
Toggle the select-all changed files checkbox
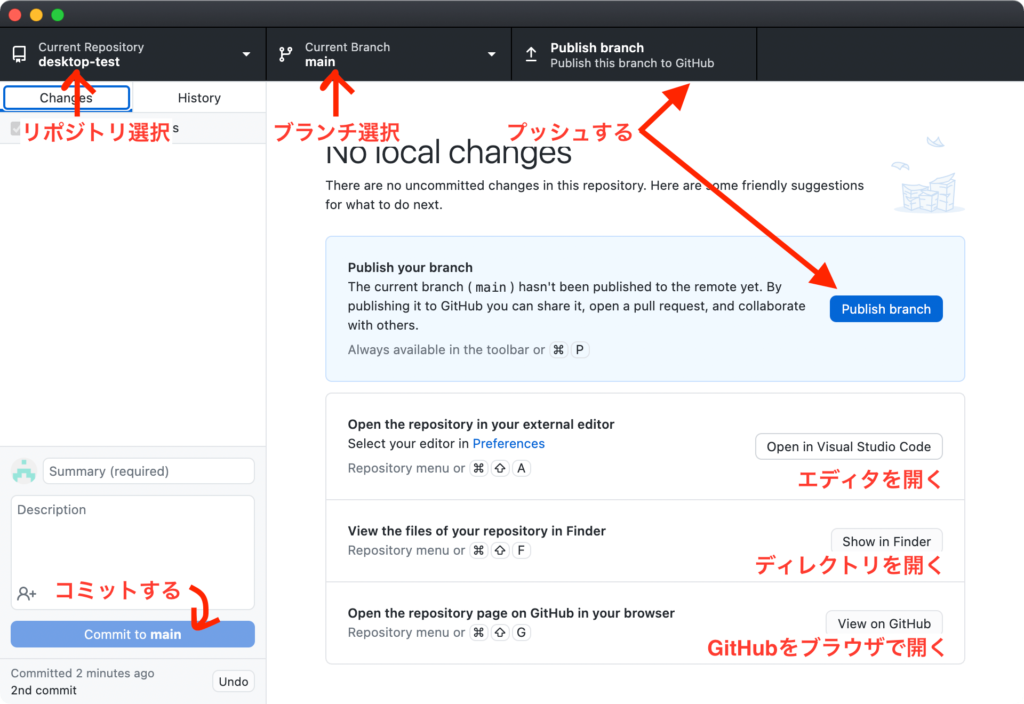(15, 129)
